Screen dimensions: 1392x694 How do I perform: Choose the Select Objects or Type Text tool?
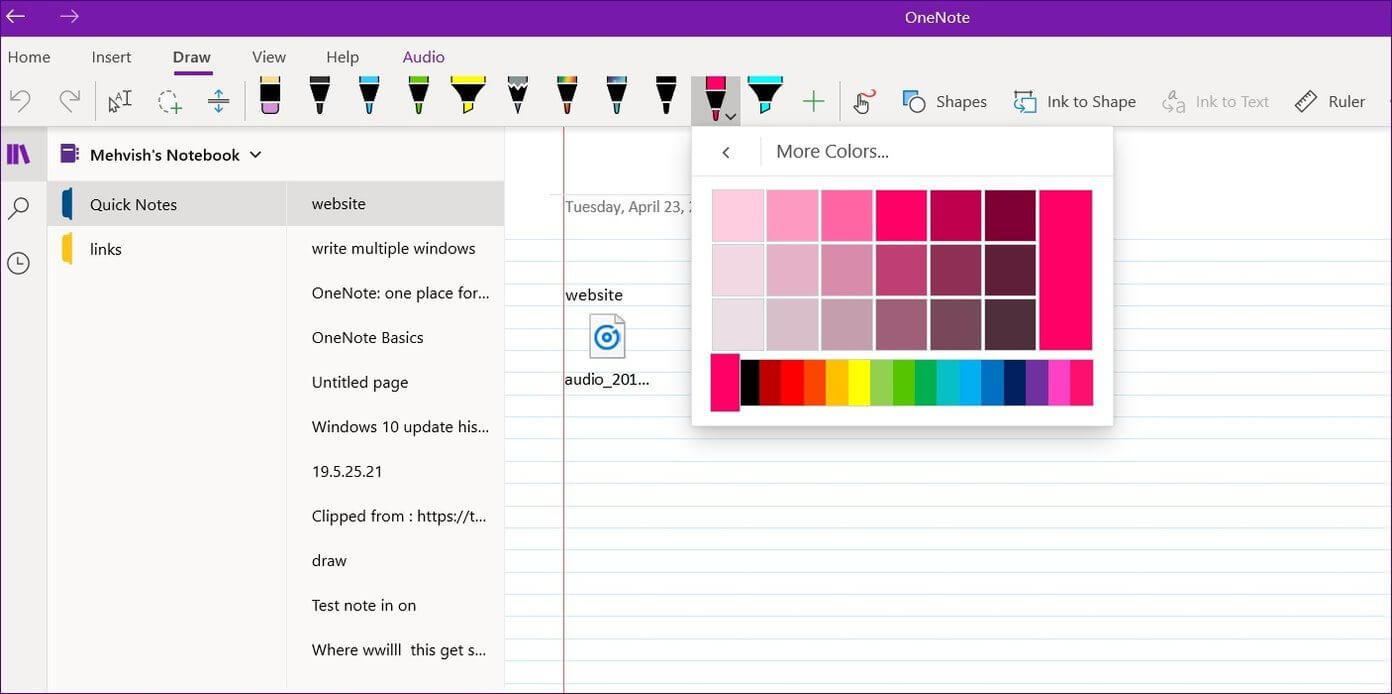pos(120,101)
